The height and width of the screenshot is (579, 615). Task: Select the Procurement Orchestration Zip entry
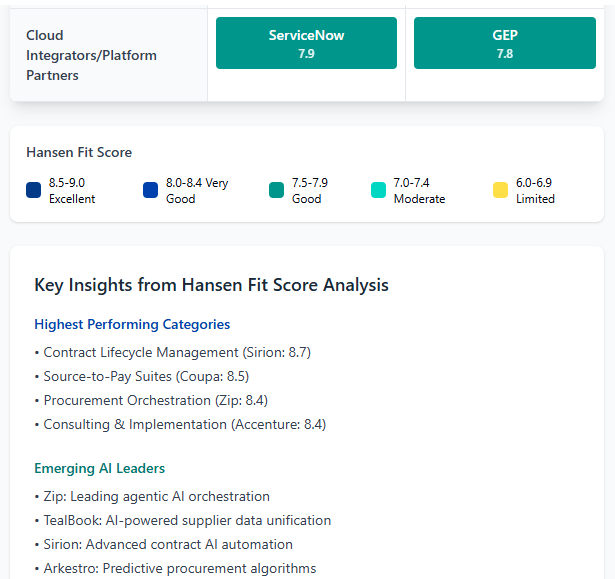pyautogui.click(x=155, y=400)
